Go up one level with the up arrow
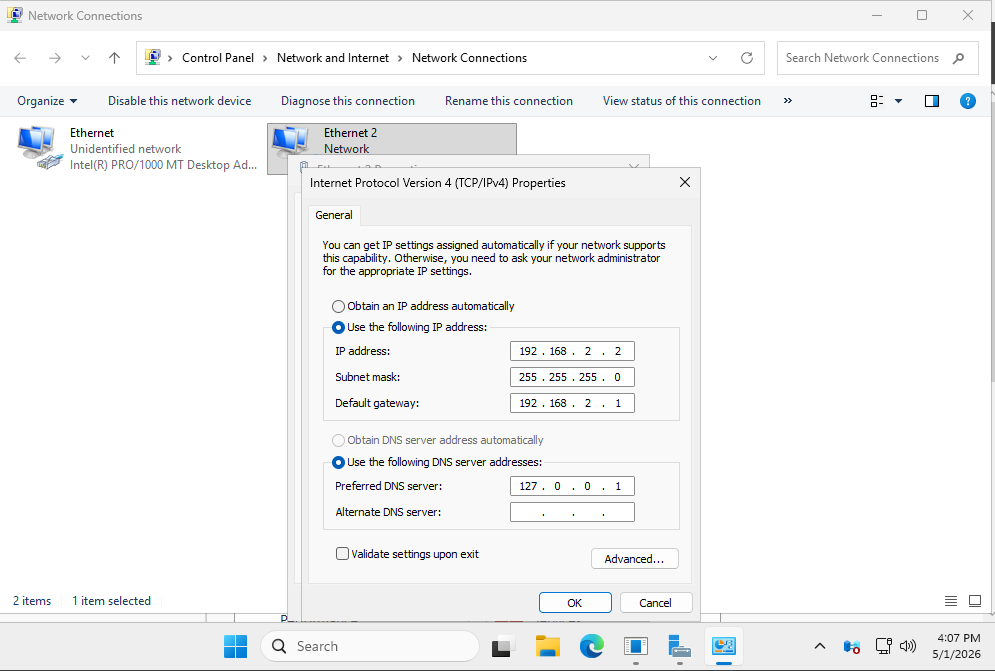The width and height of the screenshot is (995, 671). [114, 58]
